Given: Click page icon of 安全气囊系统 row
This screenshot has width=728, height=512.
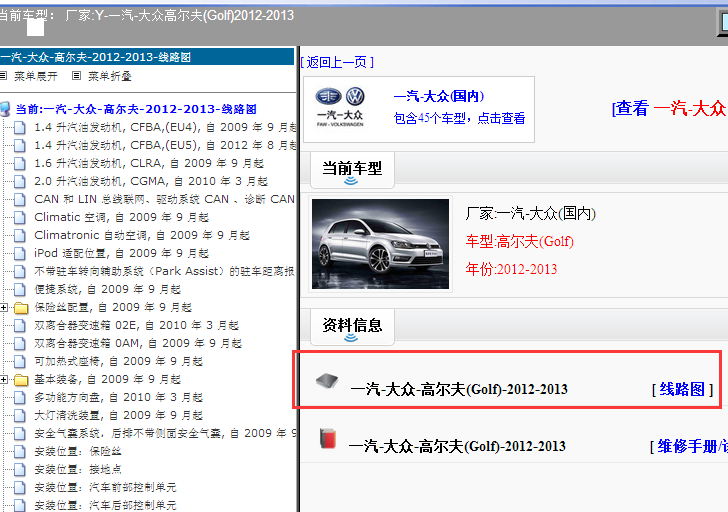Looking at the screenshot, I should point(20,434).
